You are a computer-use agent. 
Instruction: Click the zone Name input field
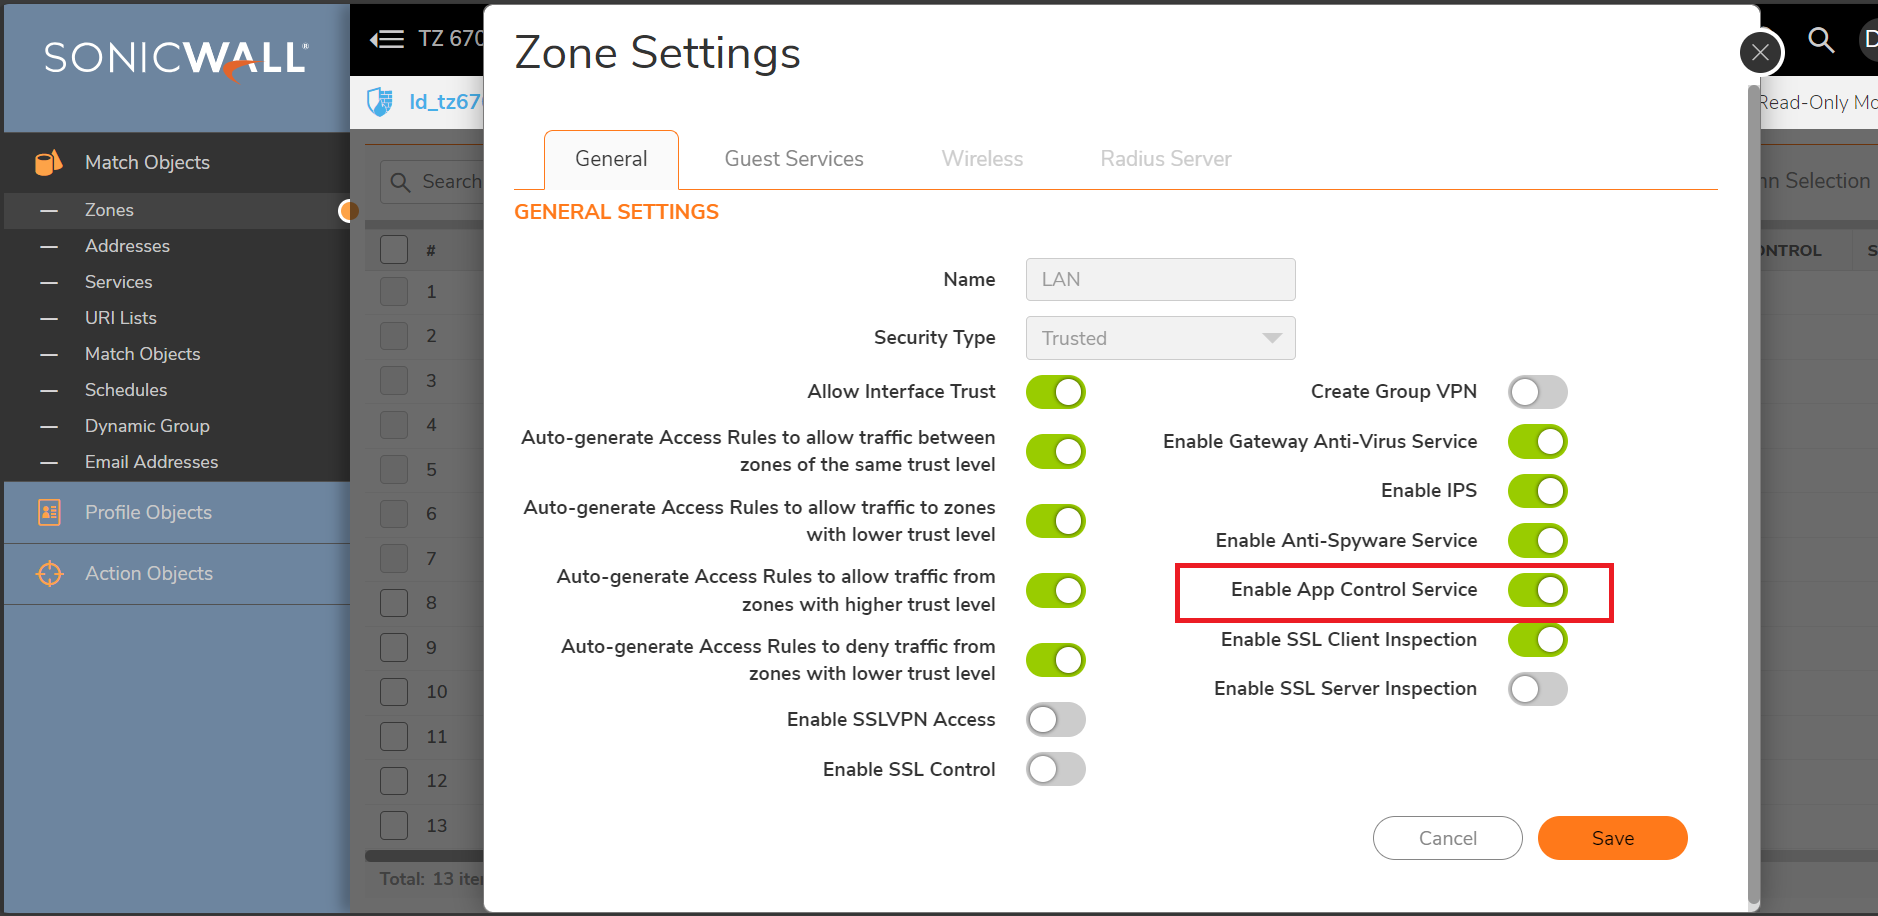tap(1160, 280)
